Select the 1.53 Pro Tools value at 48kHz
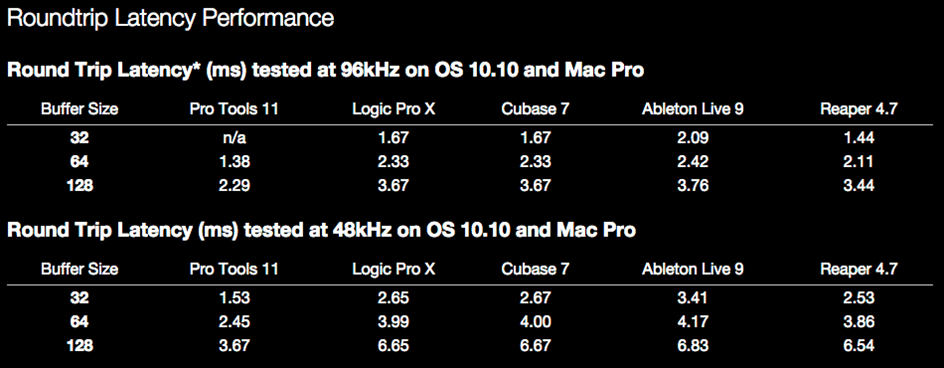The height and width of the screenshot is (368, 944). [x=234, y=298]
